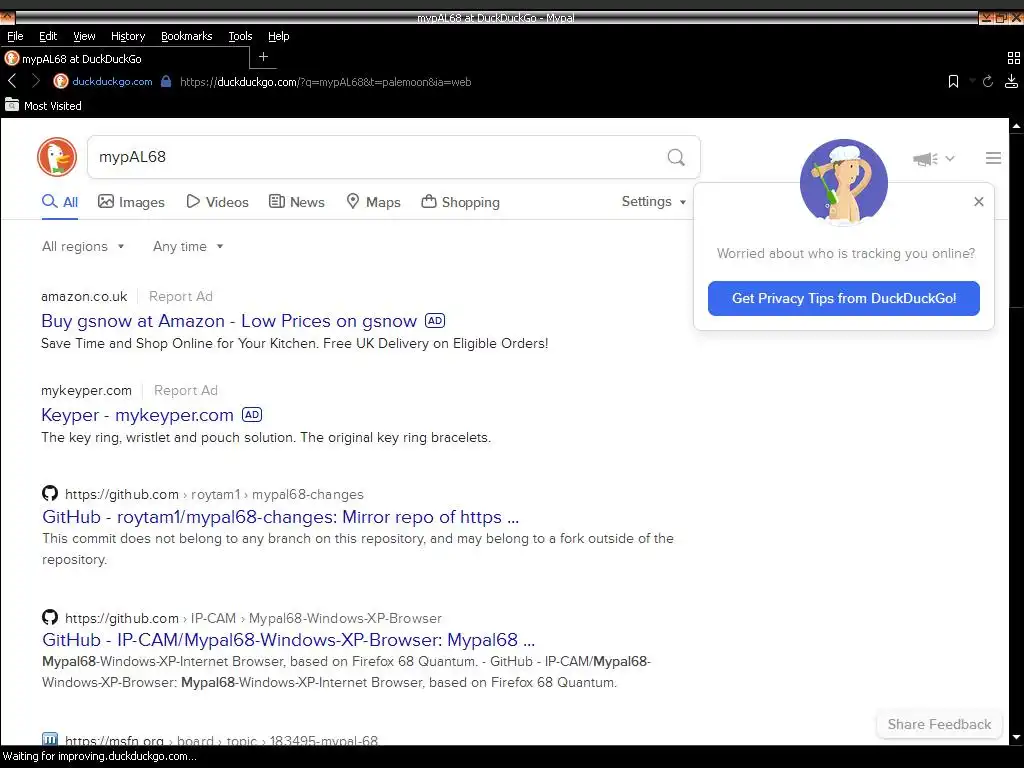Screen dimensions: 1024x768
Task: Click the amazon.co.uk ad domain text
Action: pyautogui.click(x=84, y=296)
